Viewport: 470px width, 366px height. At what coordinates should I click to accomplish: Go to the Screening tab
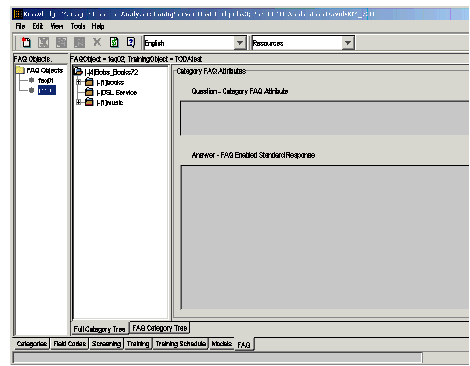point(106,343)
